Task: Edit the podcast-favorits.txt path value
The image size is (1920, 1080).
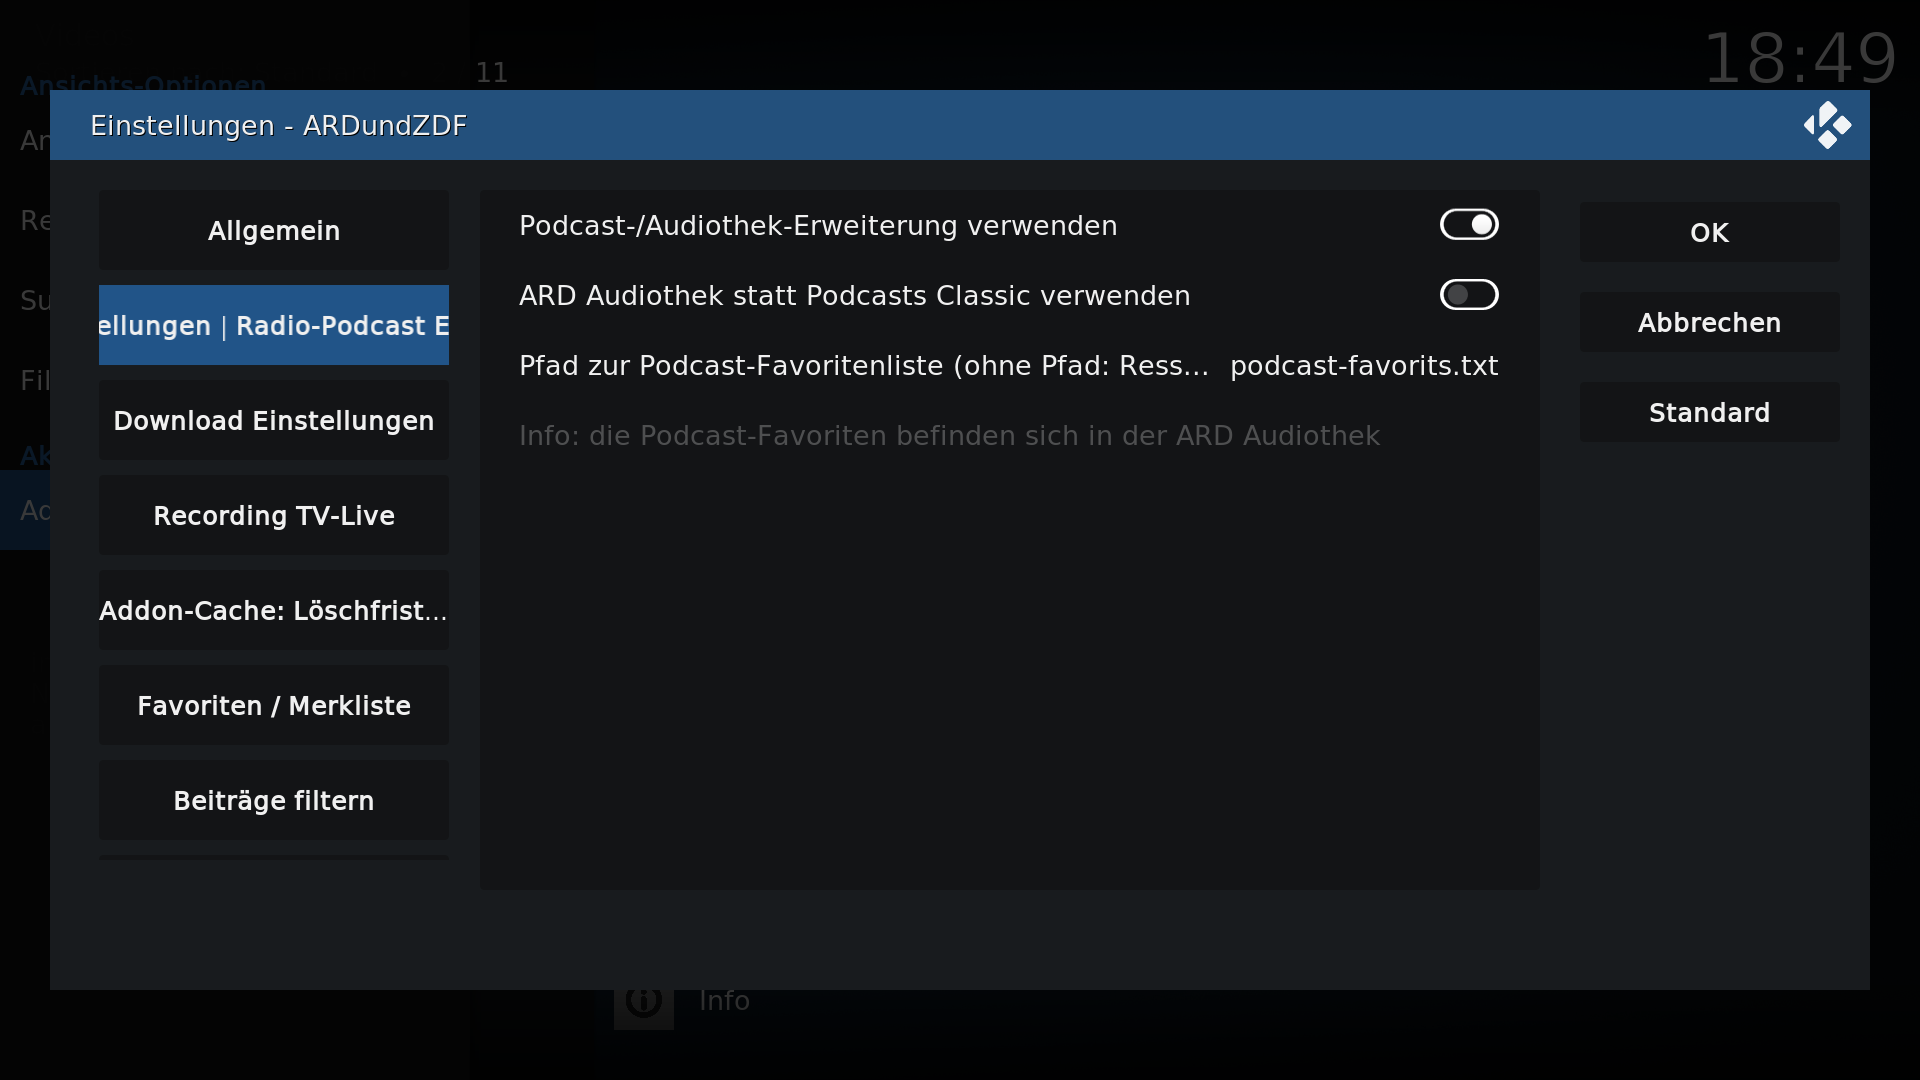Action: pyautogui.click(x=1364, y=366)
